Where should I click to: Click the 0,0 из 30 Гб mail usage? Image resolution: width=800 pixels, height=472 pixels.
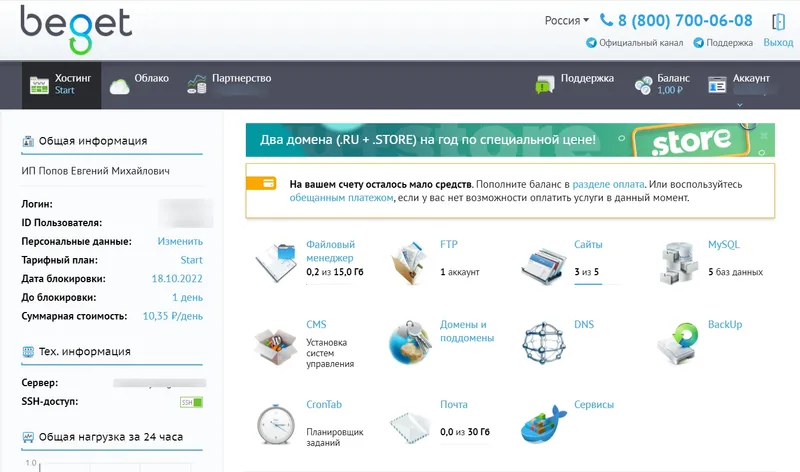(465, 432)
